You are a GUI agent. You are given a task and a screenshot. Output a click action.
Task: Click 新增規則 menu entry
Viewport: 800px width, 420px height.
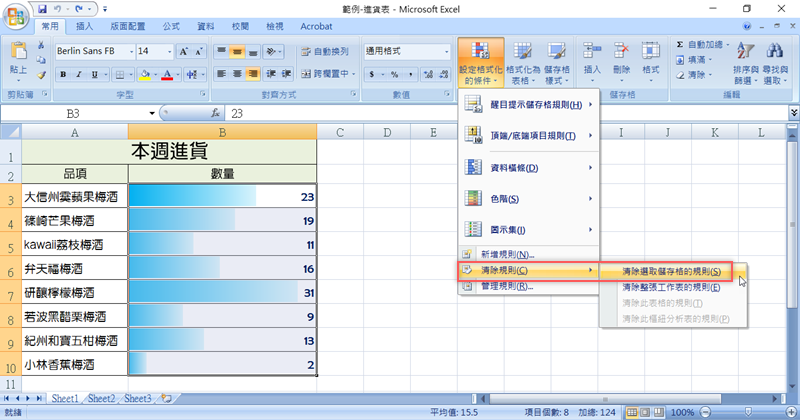(507, 254)
